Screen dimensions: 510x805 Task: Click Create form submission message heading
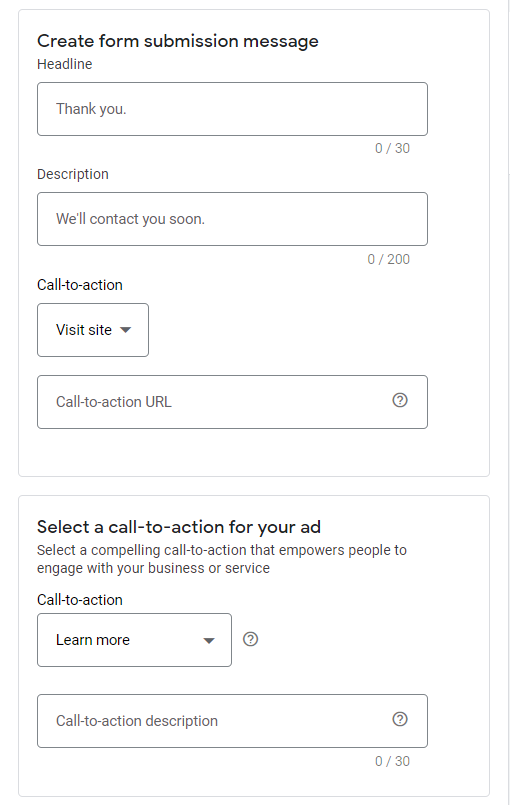[x=178, y=41]
